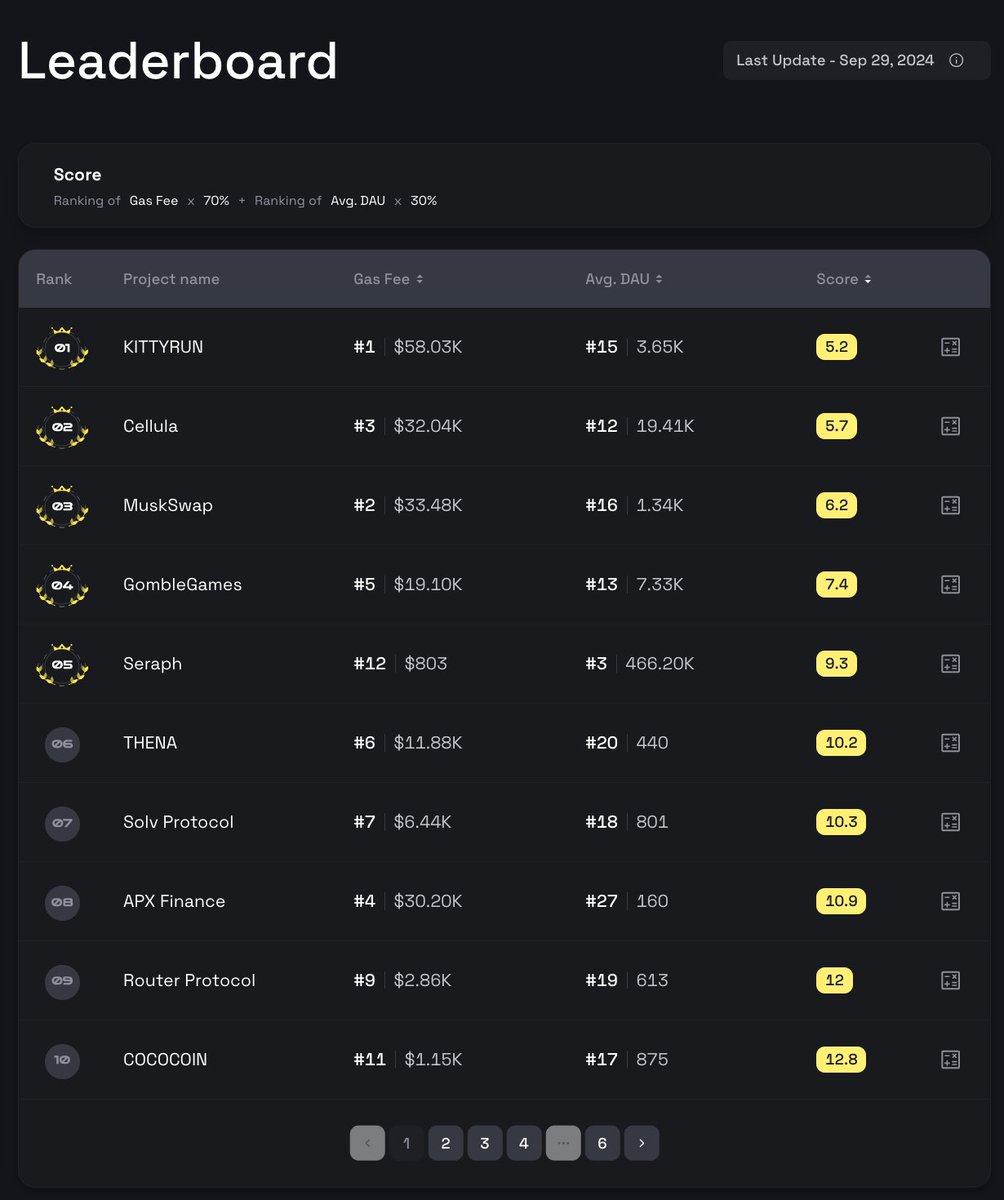Select the APX Finance project name
Viewport: 1004px width, 1200px height.
pos(174,901)
